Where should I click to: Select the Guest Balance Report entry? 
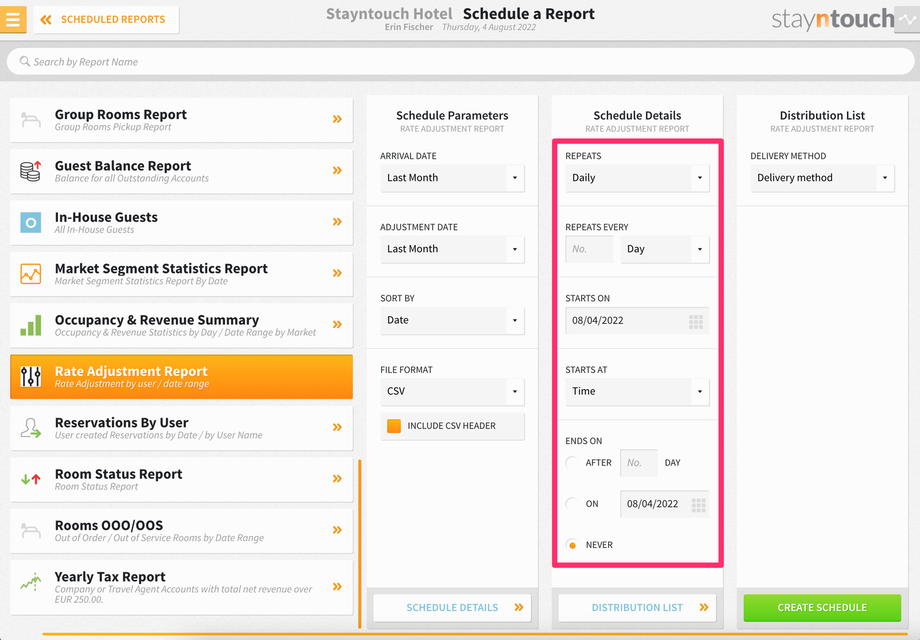coord(181,171)
